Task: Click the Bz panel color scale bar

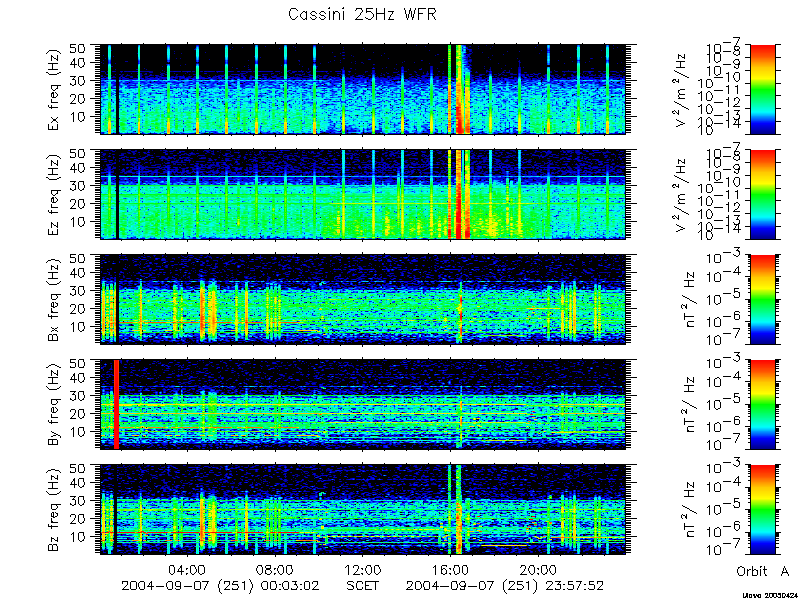Action: point(763,510)
